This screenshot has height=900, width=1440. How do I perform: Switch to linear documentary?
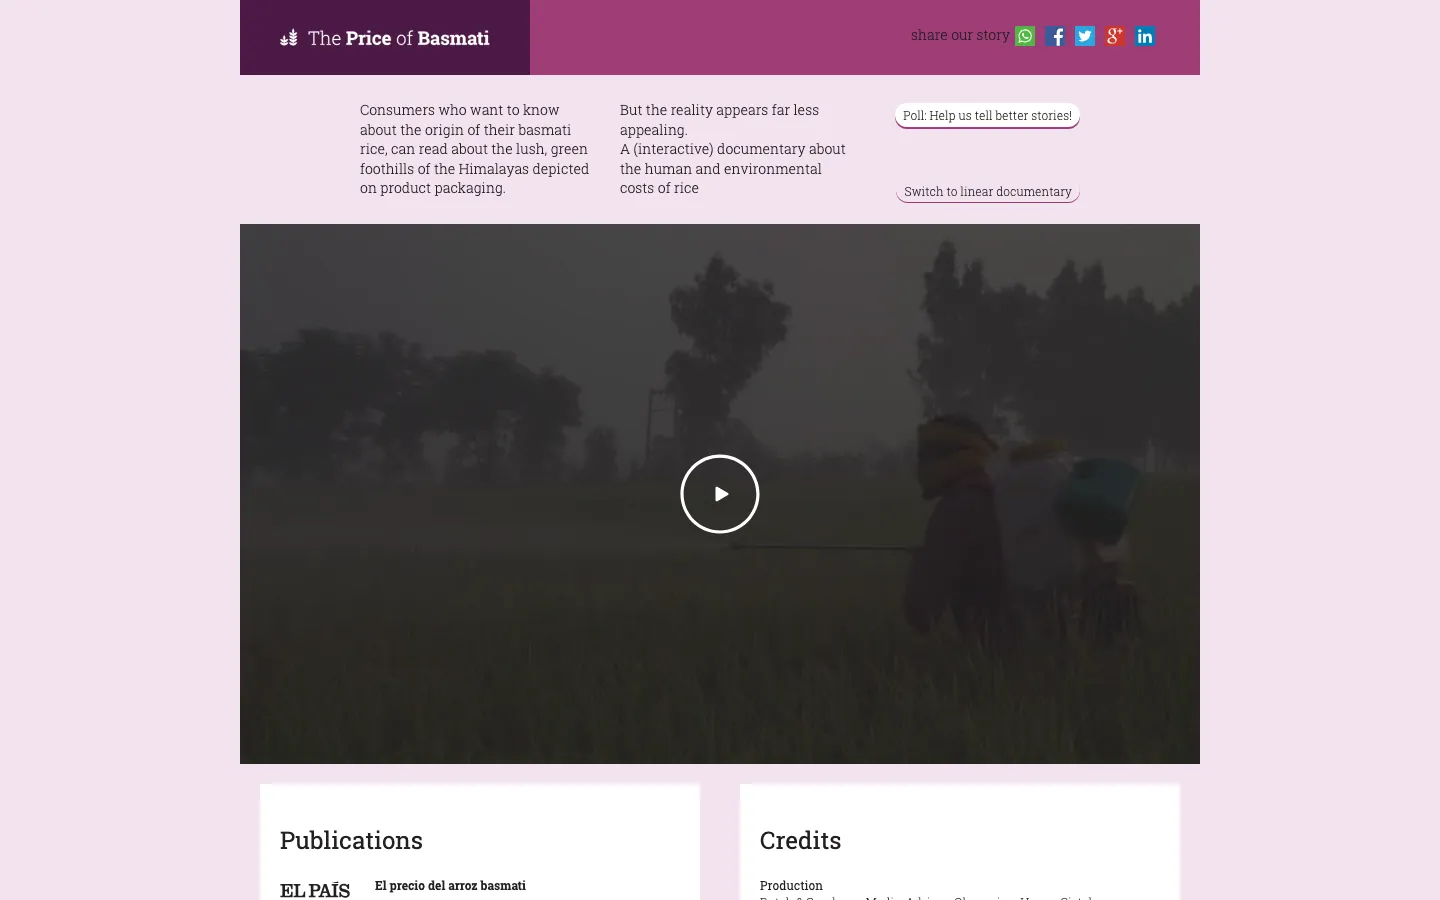tap(988, 192)
